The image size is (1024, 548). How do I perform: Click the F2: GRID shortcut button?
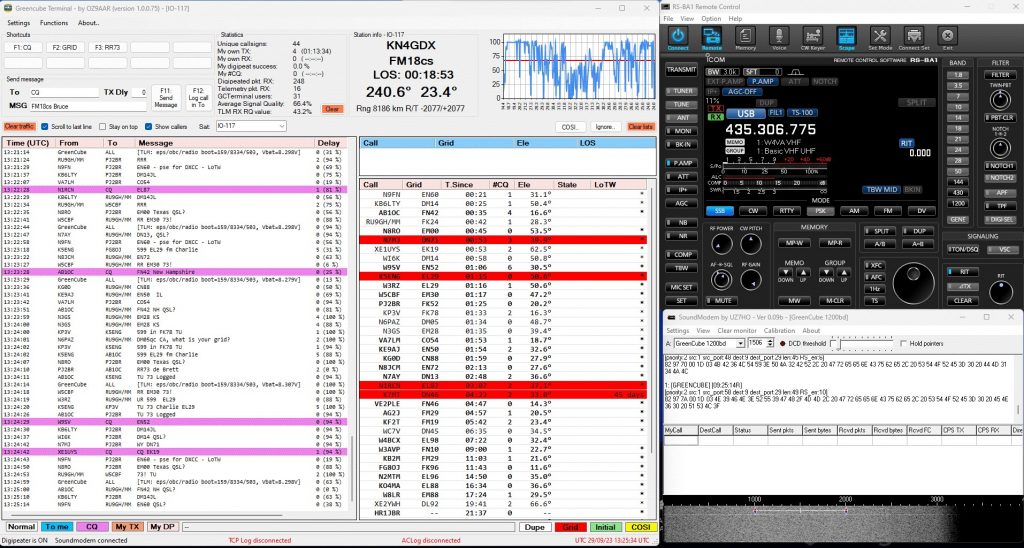65,48
